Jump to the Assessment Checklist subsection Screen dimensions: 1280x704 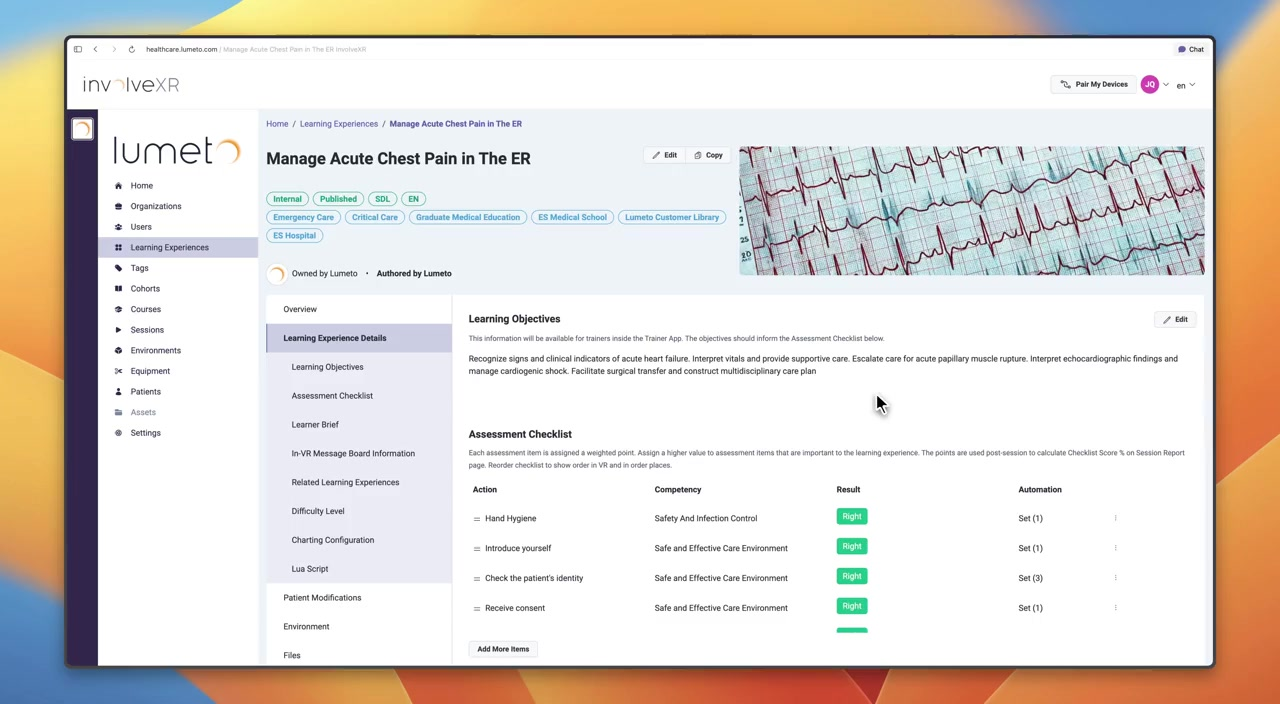point(332,396)
